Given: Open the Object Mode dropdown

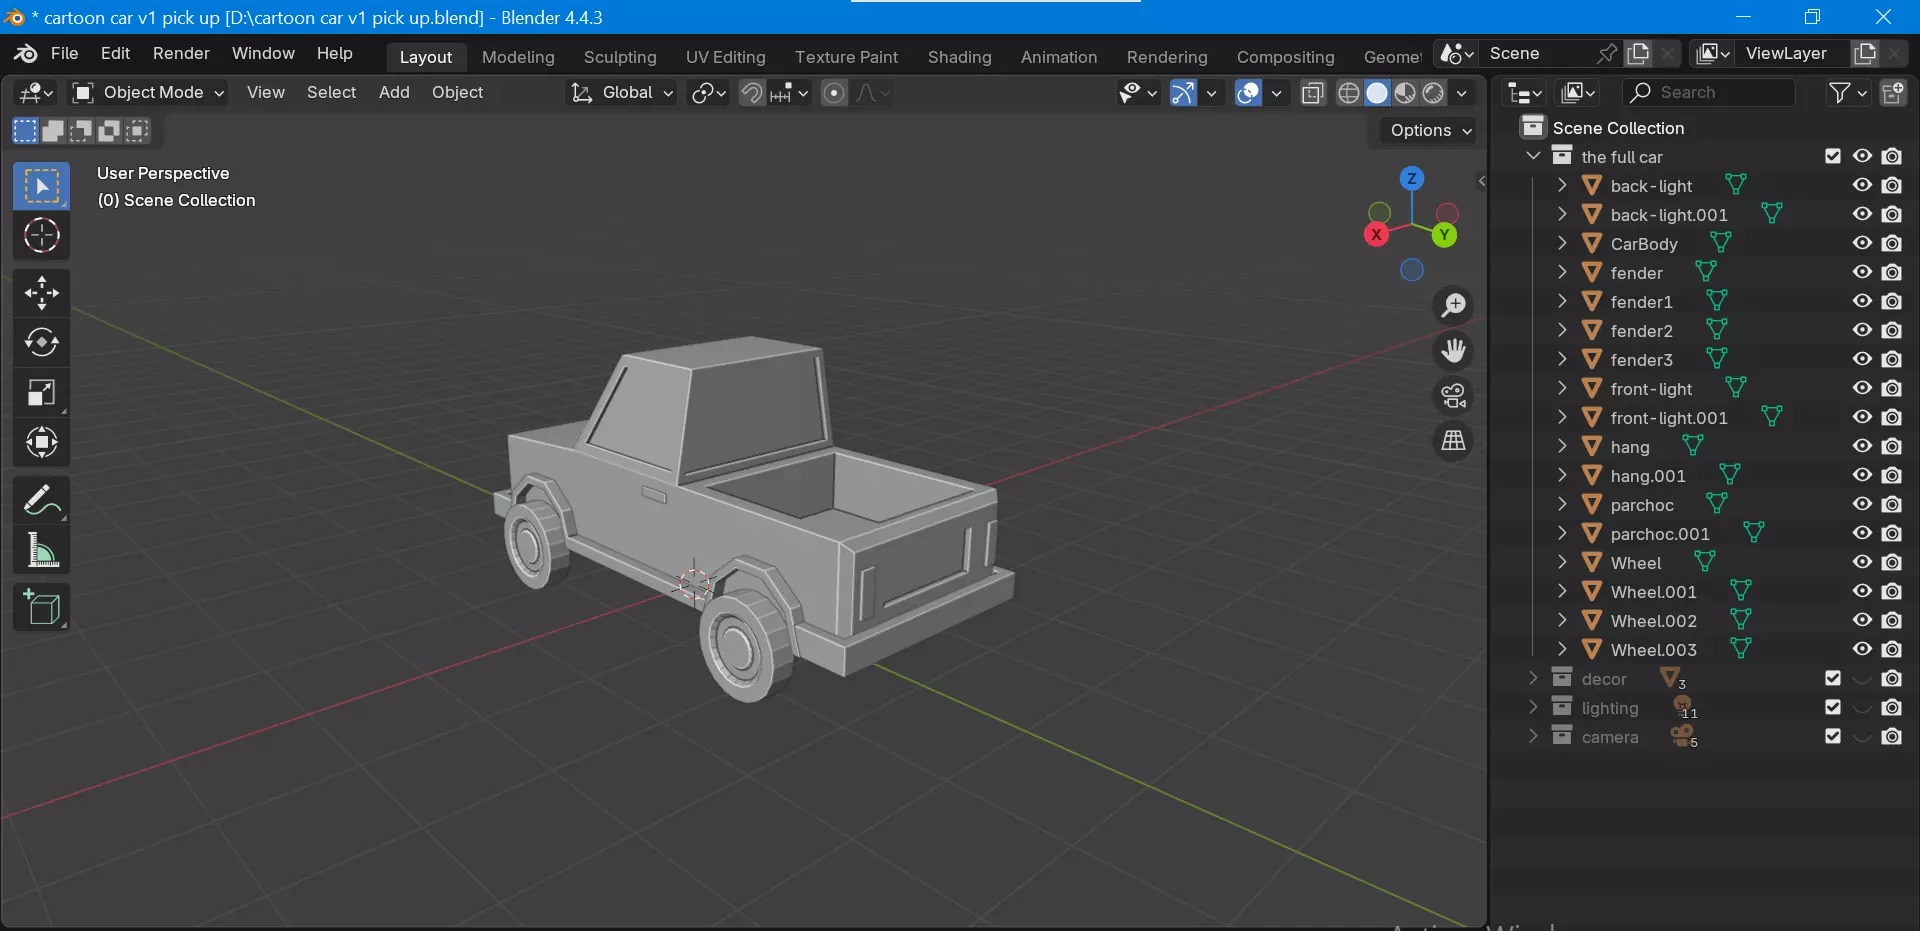Looking at the screenshot, I should tap(148, 93).
